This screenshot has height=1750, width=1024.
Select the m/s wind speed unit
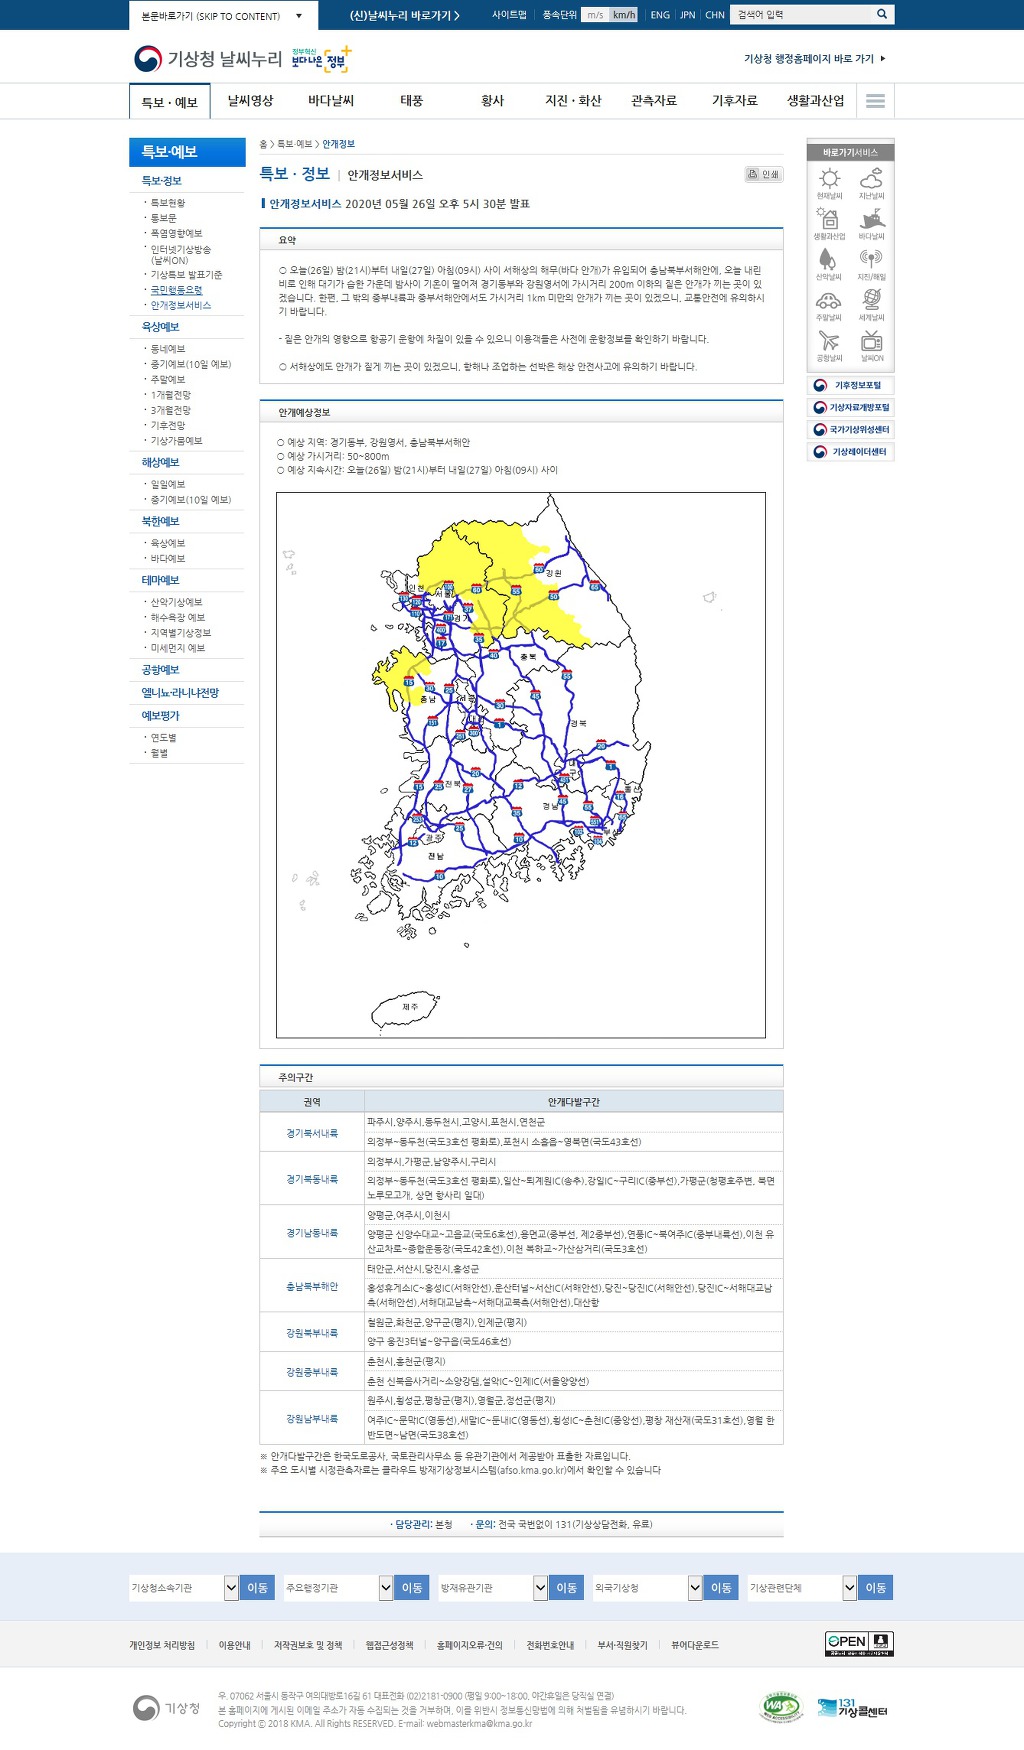595,15
